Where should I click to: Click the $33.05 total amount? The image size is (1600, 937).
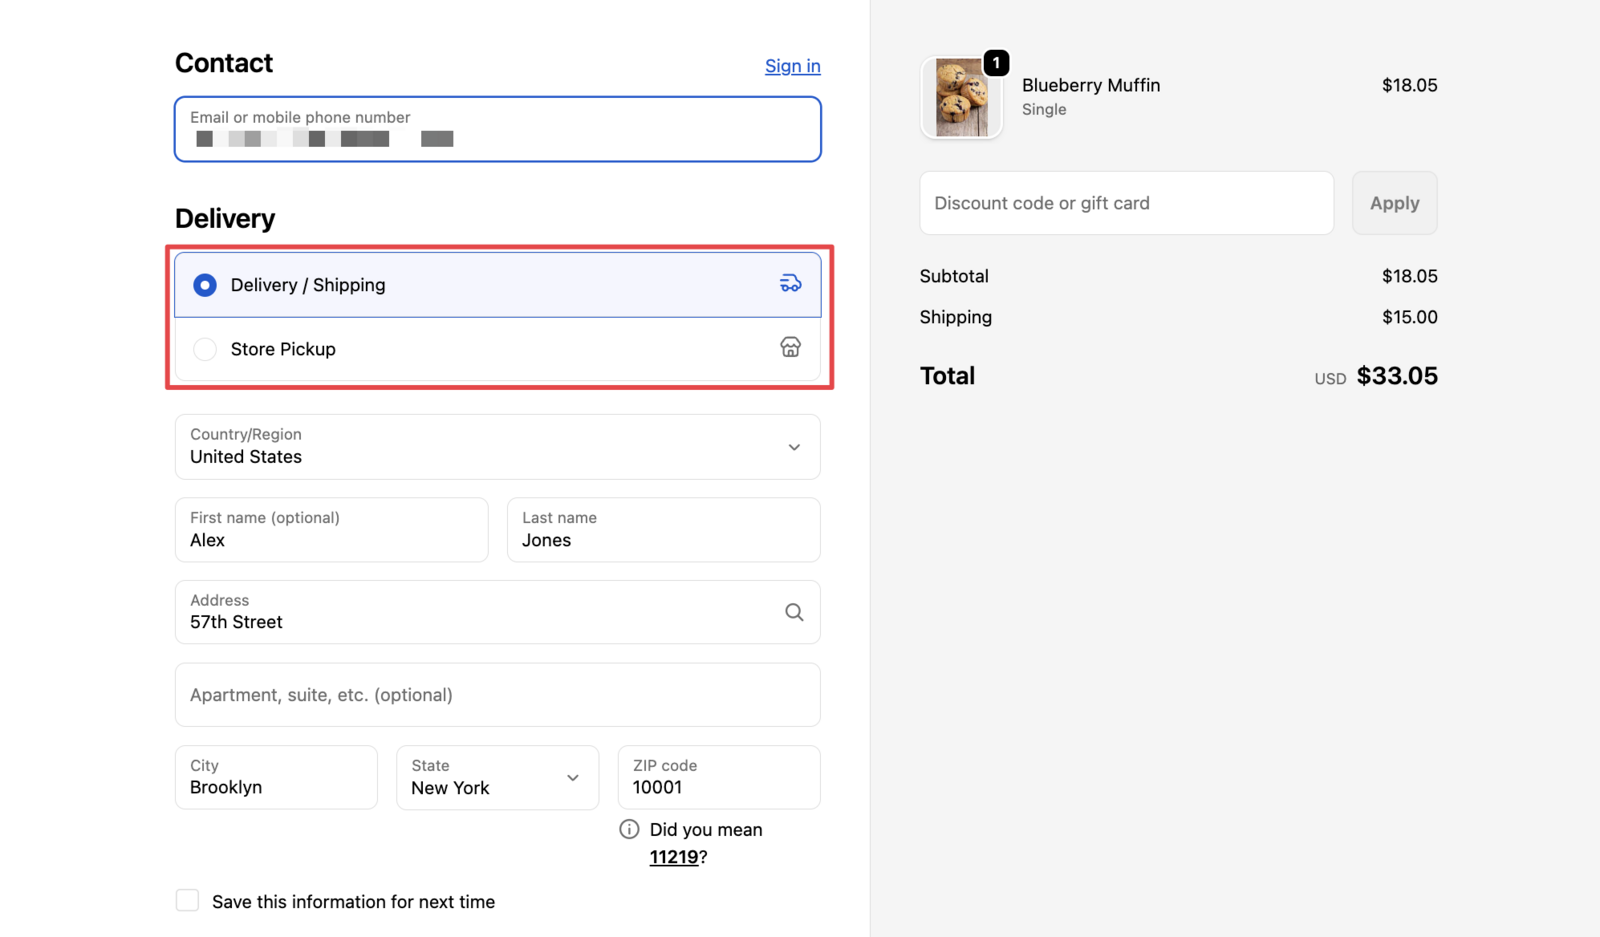click(x=1397, y=376)
